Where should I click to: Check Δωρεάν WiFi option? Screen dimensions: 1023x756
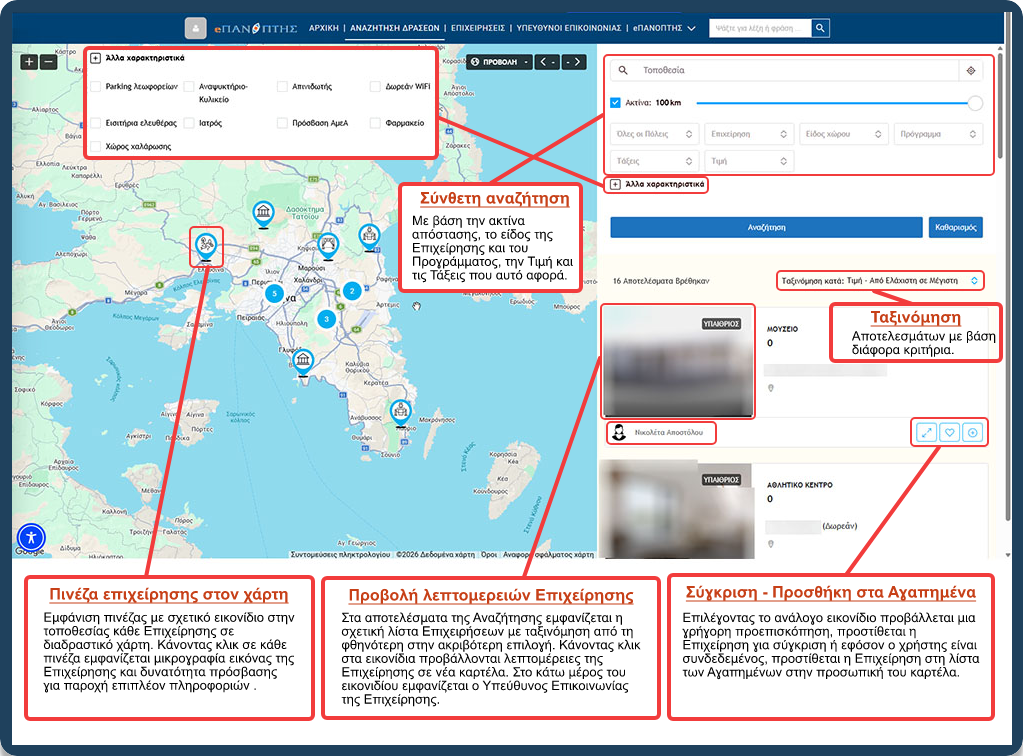coord(375,86)
